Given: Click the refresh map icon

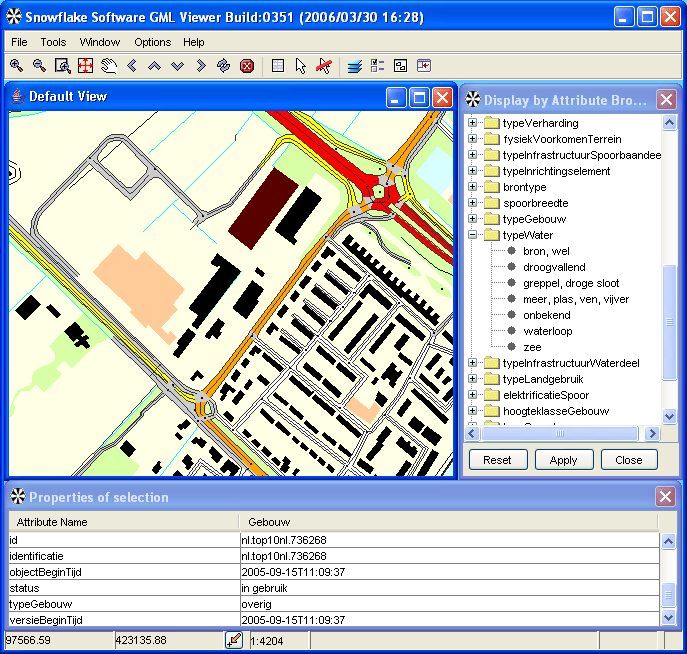Looking at the screenshot, I should point(224,66).
